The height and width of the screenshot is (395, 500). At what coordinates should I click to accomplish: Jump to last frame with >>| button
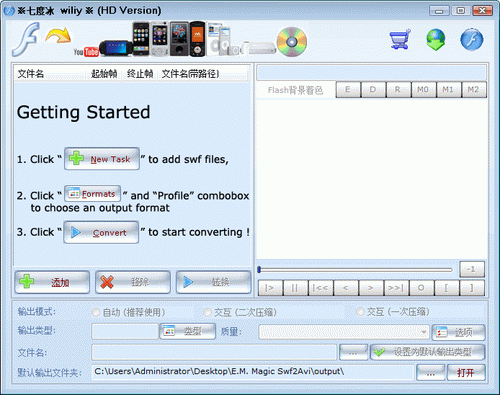pyautogui.click(x=396, y=288)
